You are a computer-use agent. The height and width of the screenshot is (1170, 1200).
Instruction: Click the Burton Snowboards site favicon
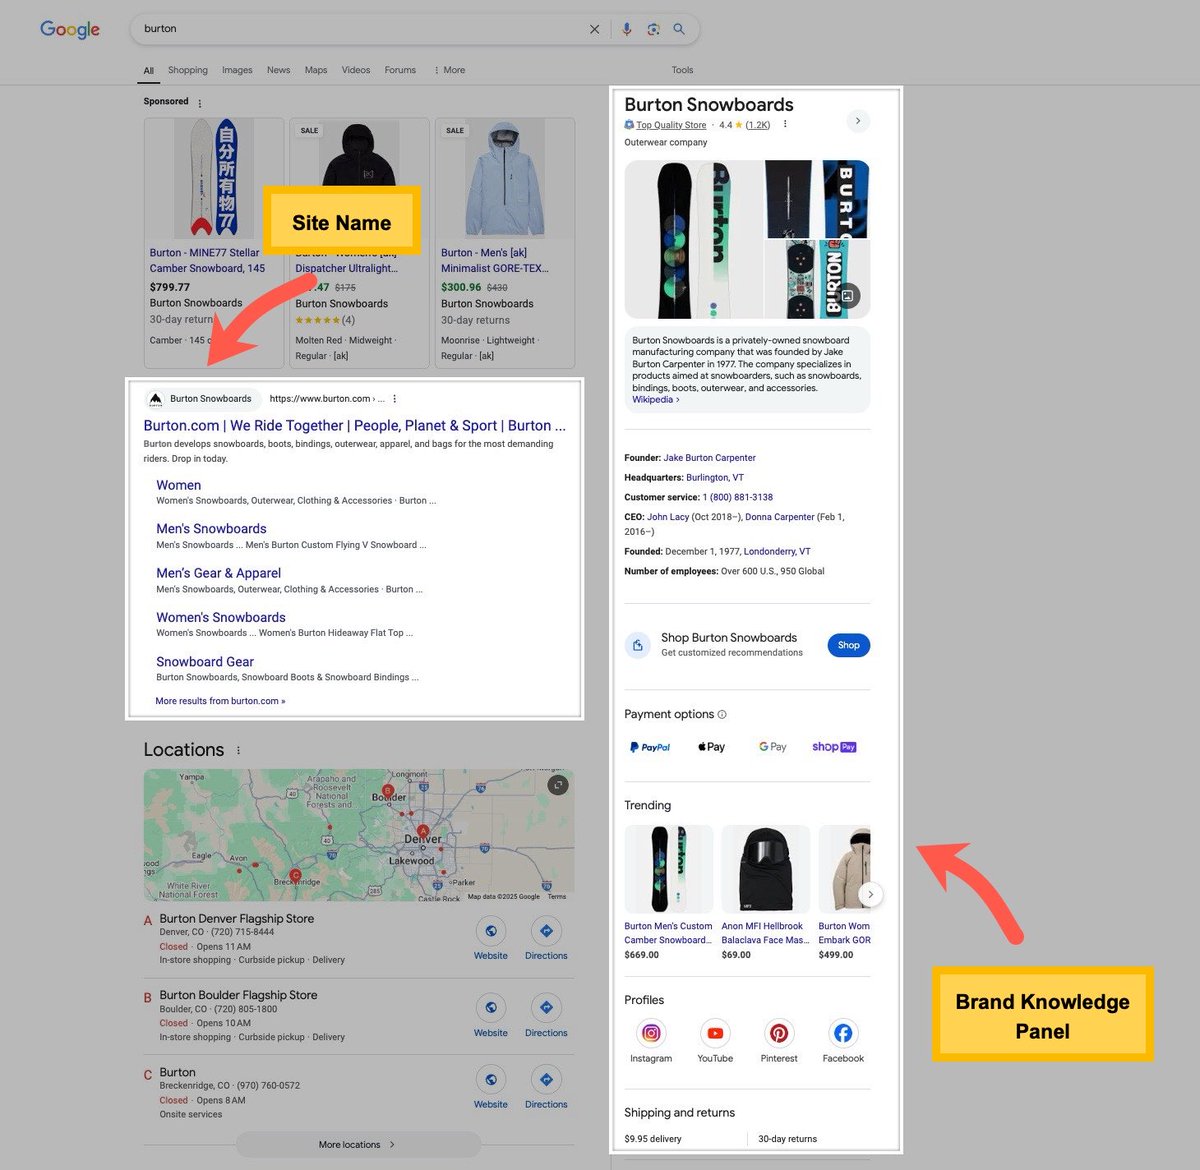[x=155, y=399]
